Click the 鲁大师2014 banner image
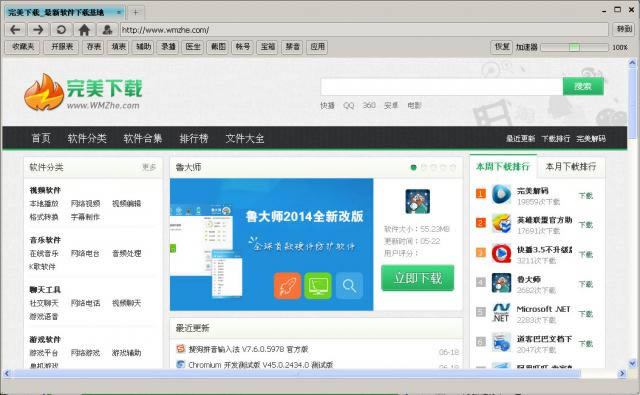 click(x=271, y=244)
